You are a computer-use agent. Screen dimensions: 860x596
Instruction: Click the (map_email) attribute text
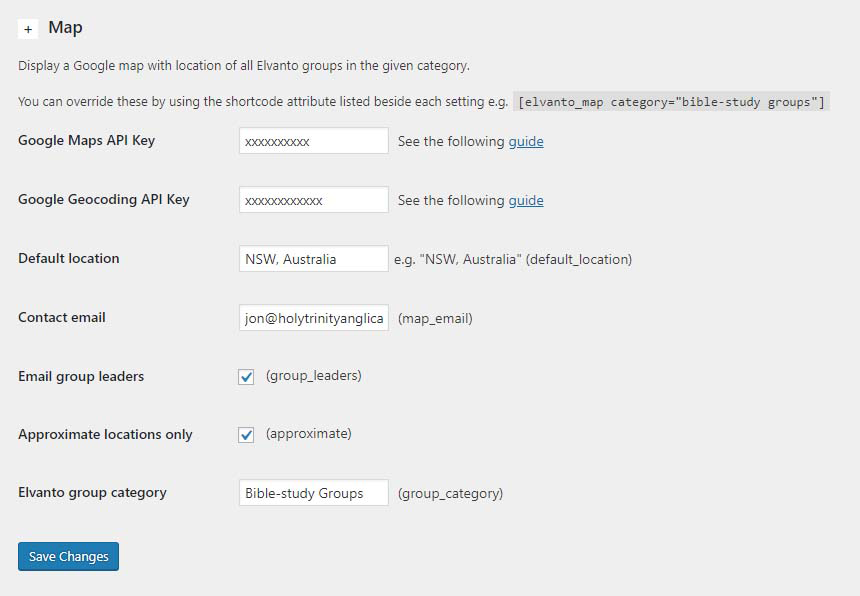[x=435, y=319]
